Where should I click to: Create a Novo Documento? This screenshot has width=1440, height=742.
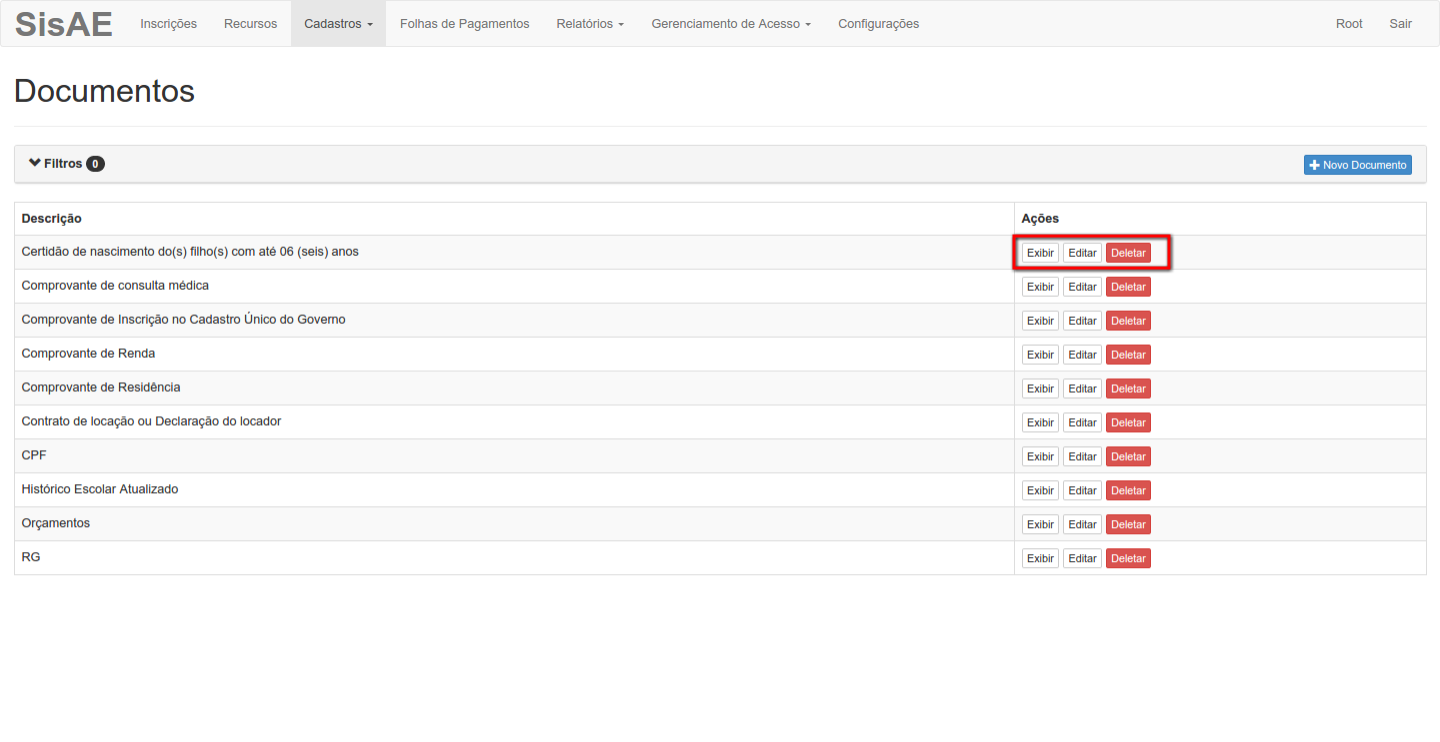[x=1357, y=165]
